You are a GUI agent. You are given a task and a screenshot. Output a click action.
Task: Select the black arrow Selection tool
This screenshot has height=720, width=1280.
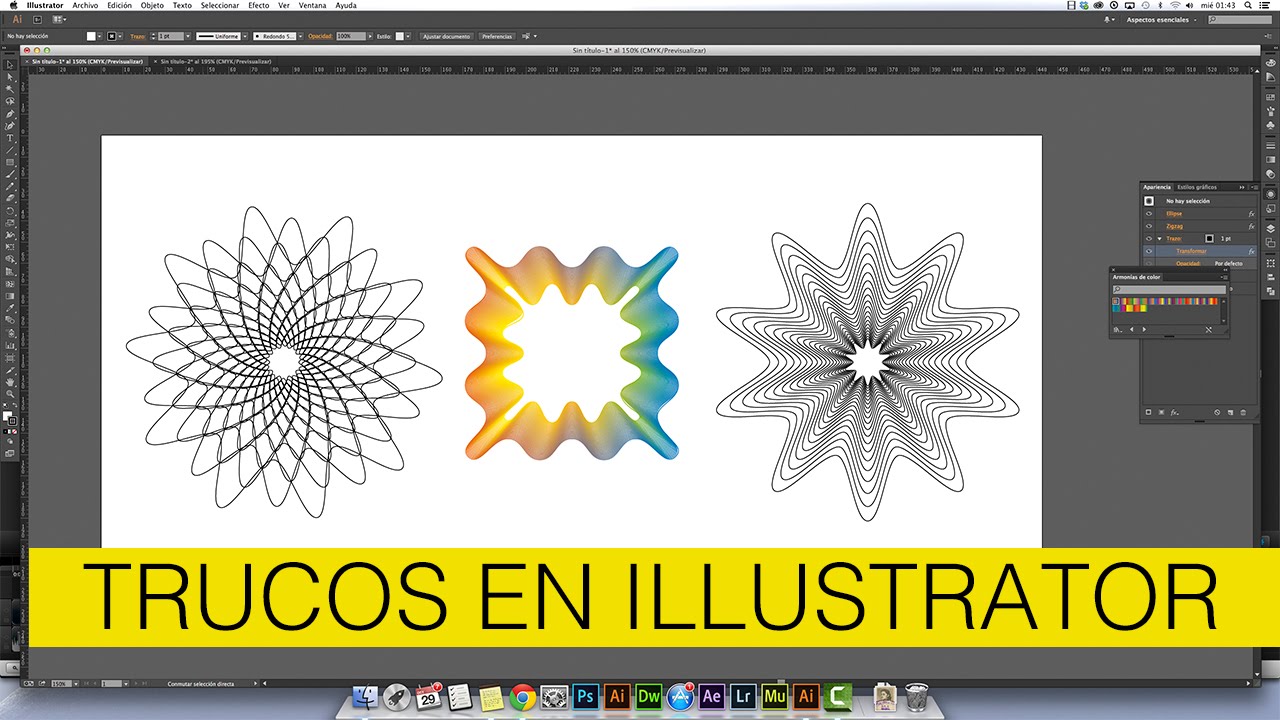click(10, 65)
